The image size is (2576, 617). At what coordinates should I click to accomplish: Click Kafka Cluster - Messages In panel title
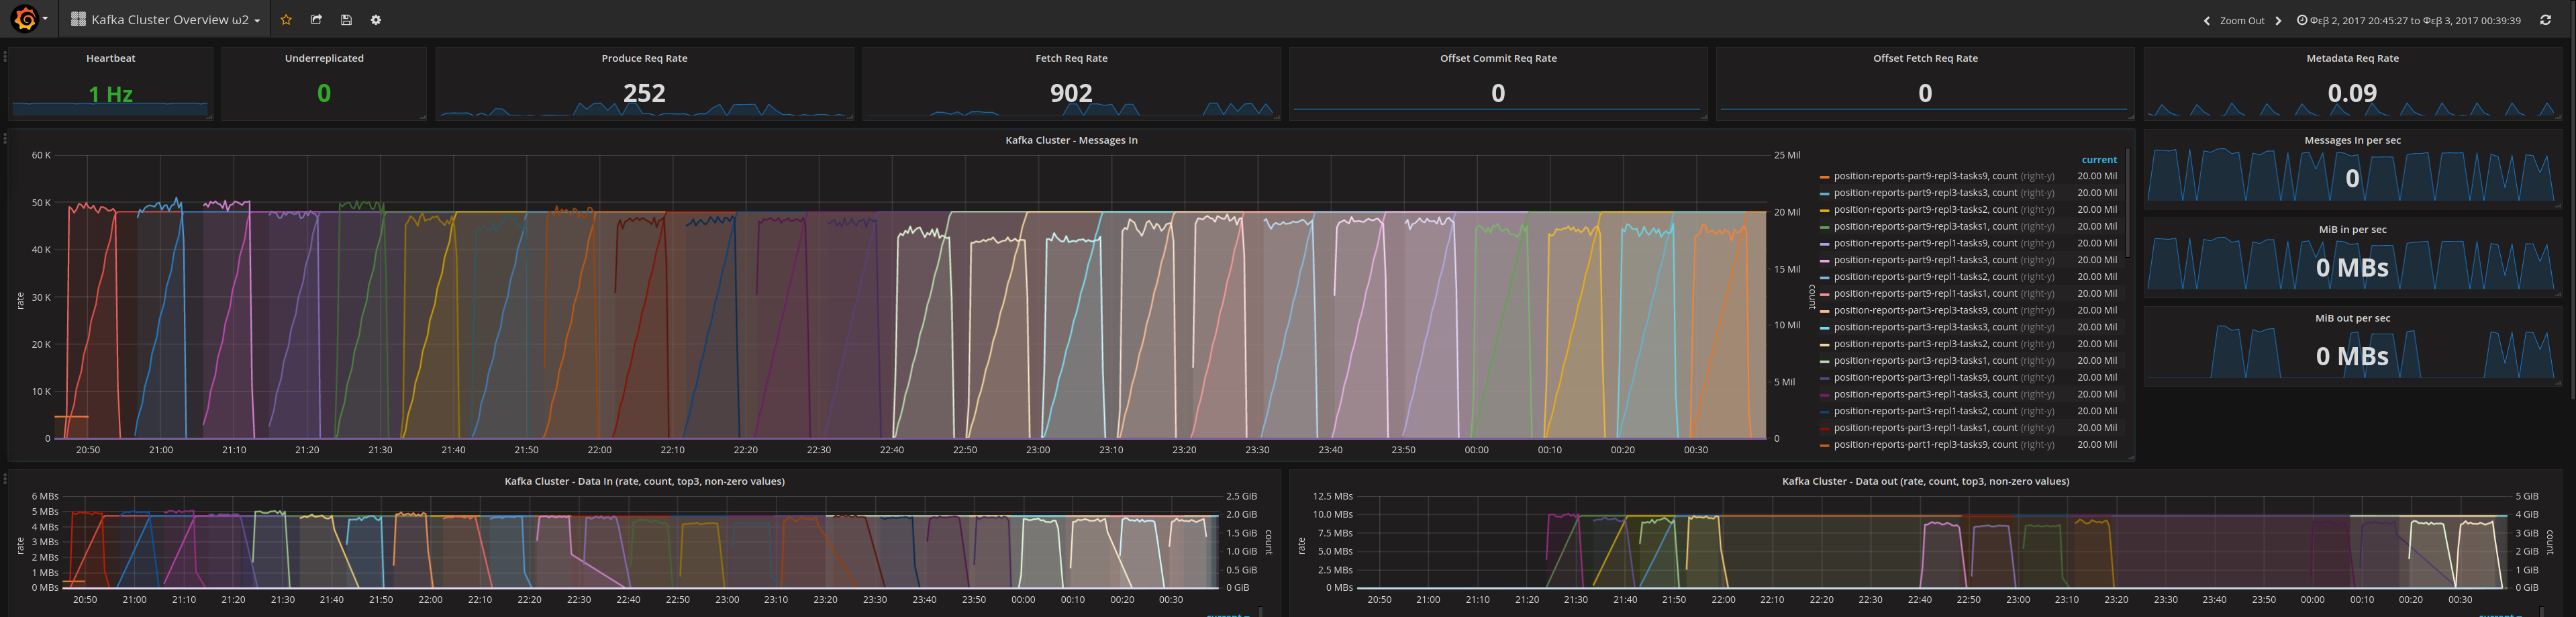click(1071, 140)
